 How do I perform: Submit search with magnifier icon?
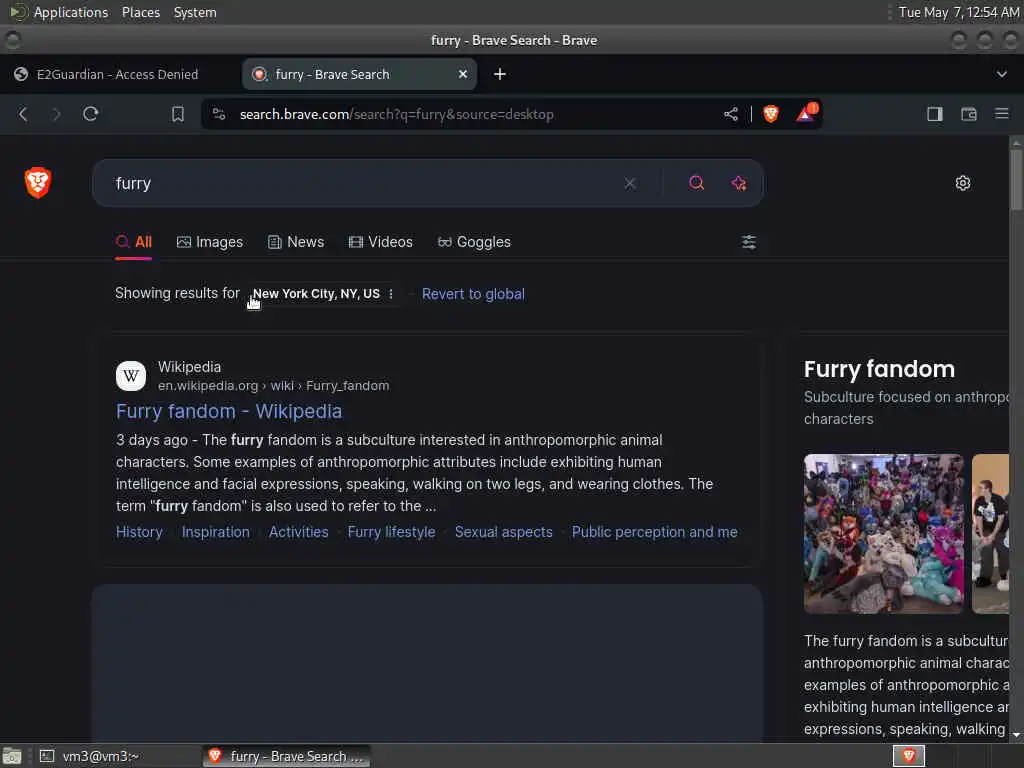697,184
